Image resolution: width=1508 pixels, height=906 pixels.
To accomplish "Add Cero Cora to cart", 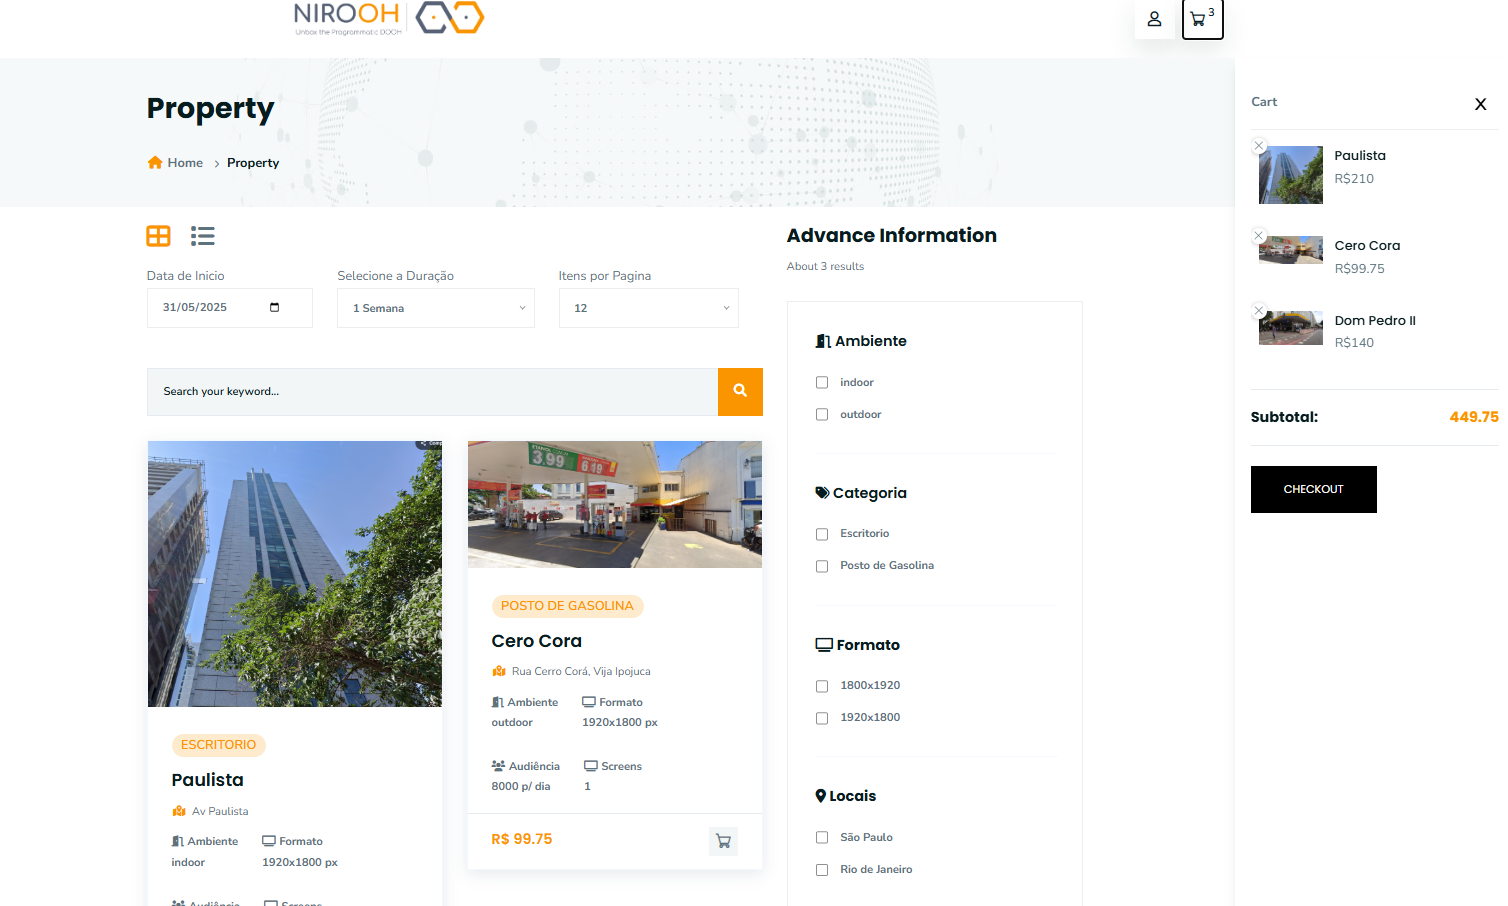I will tap(723, 841).
